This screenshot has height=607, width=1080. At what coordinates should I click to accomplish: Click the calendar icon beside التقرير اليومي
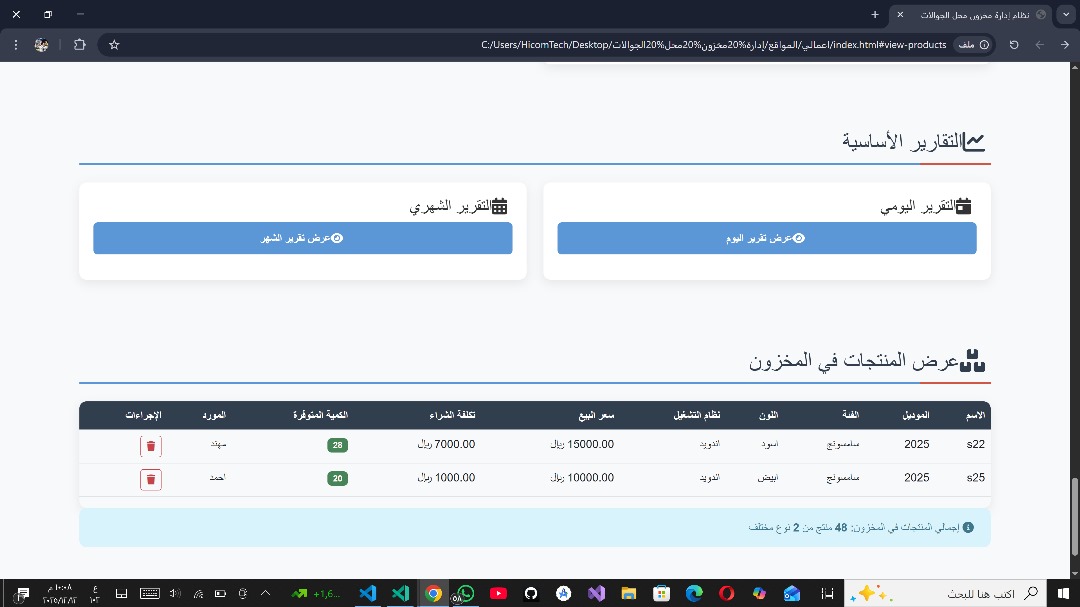[964, 205]
